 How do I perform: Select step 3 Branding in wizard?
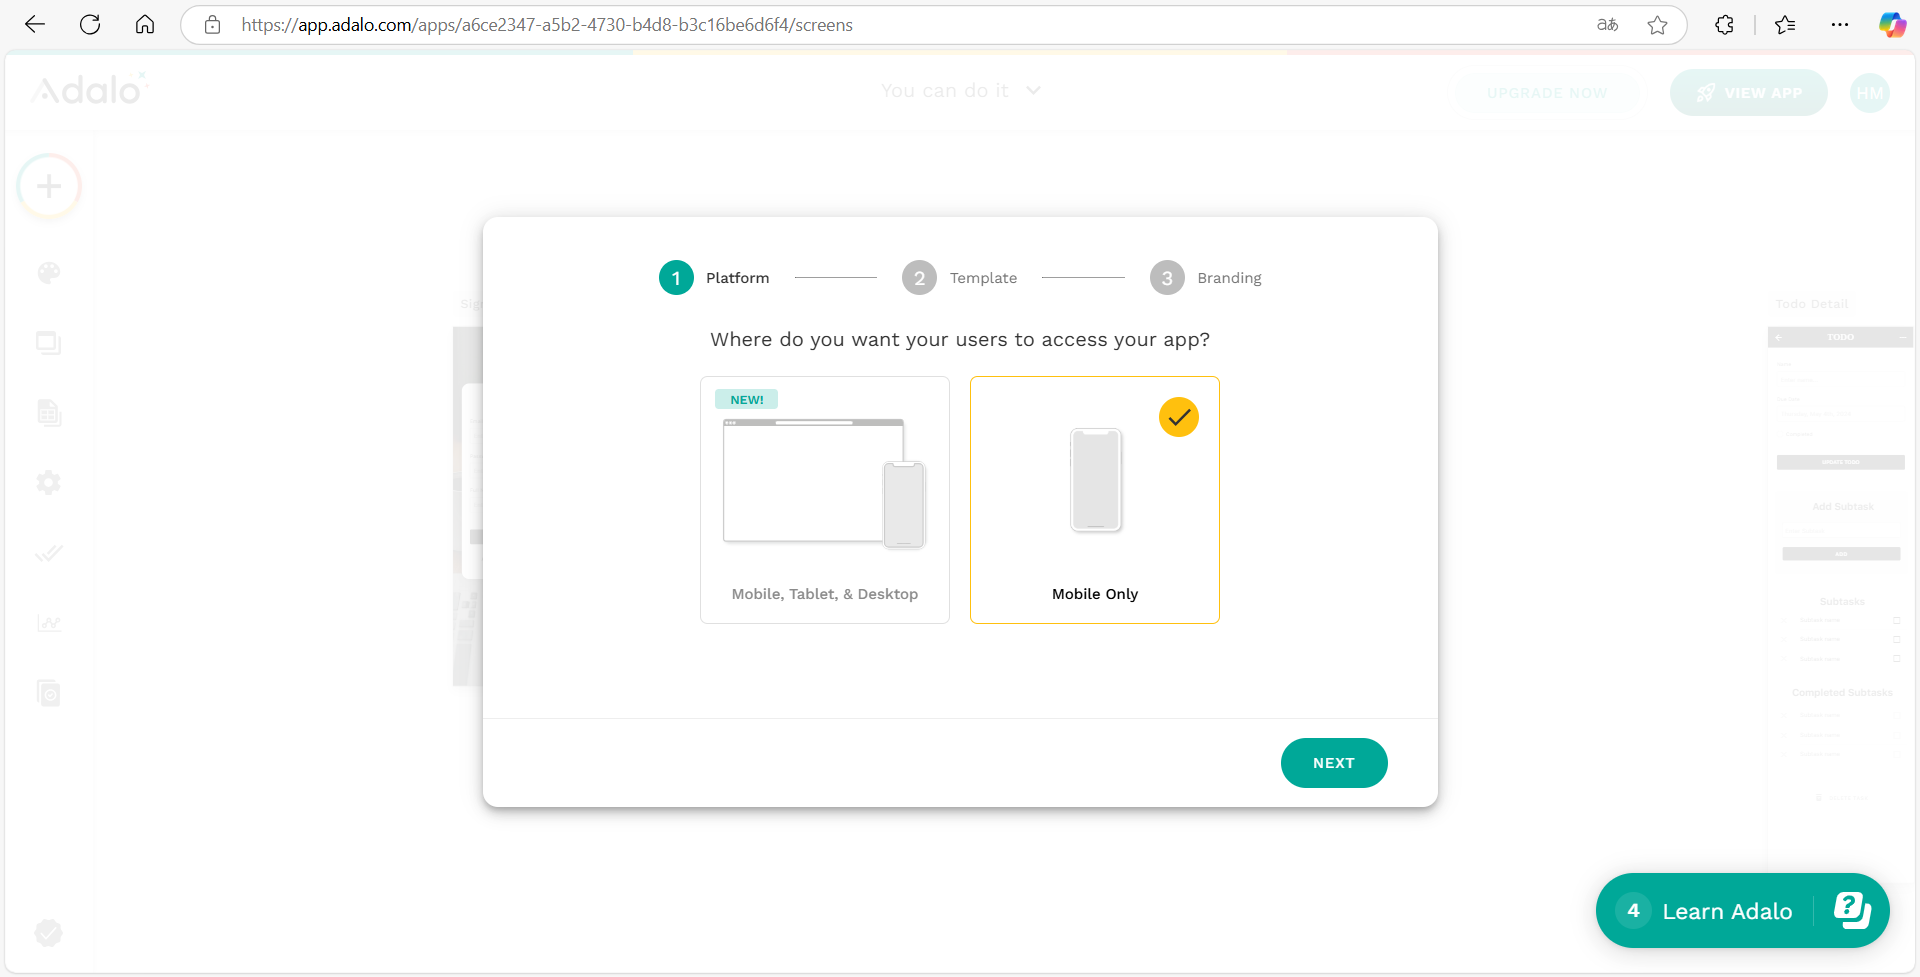pos(1205,278)
